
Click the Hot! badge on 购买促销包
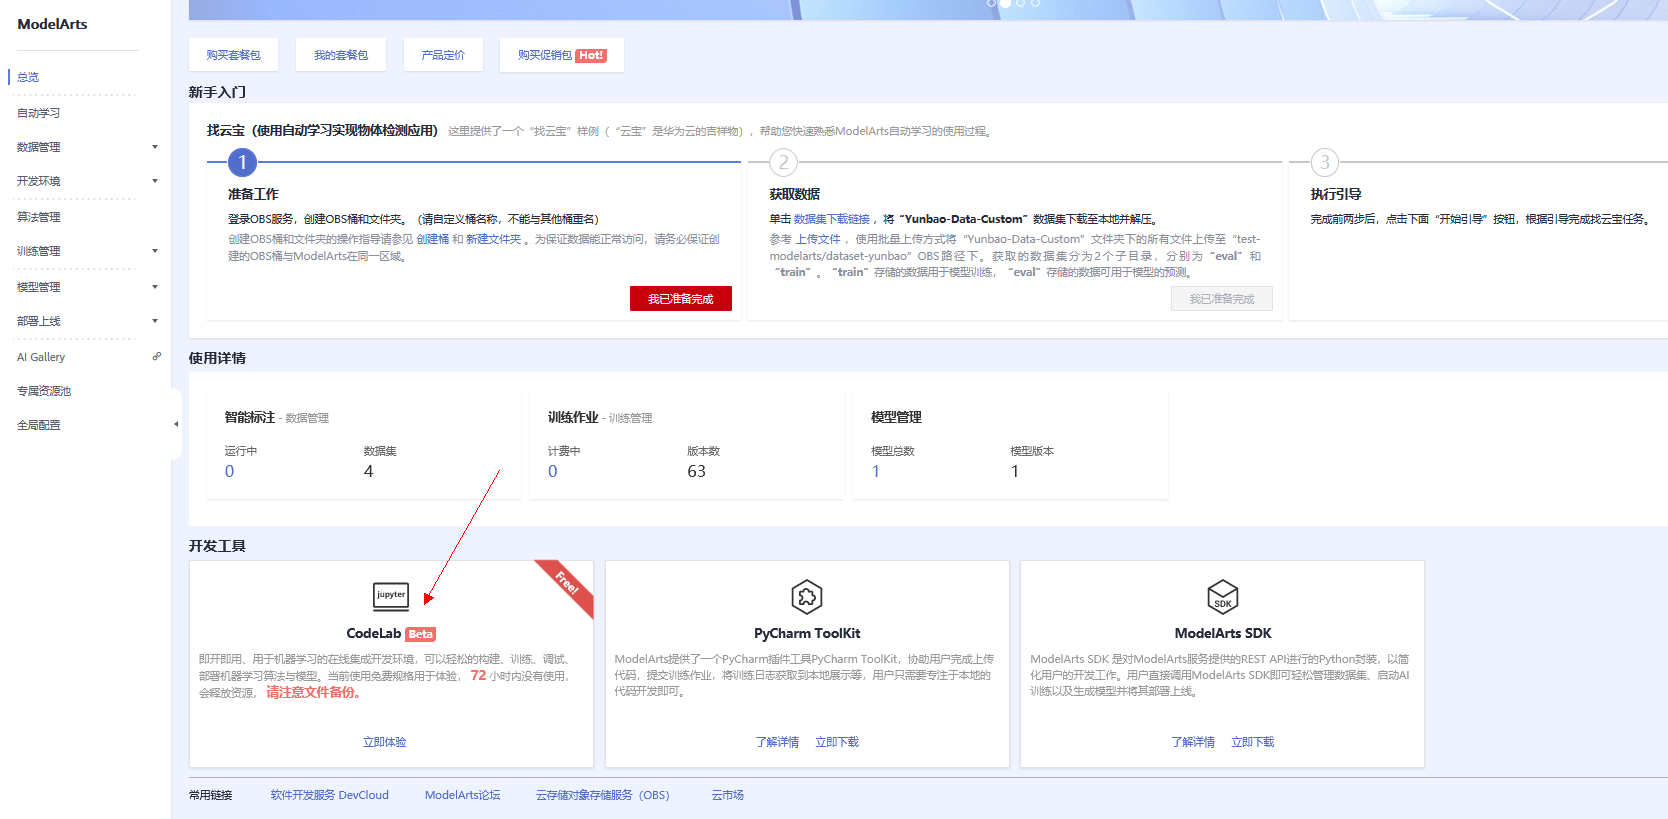(591, 56)
